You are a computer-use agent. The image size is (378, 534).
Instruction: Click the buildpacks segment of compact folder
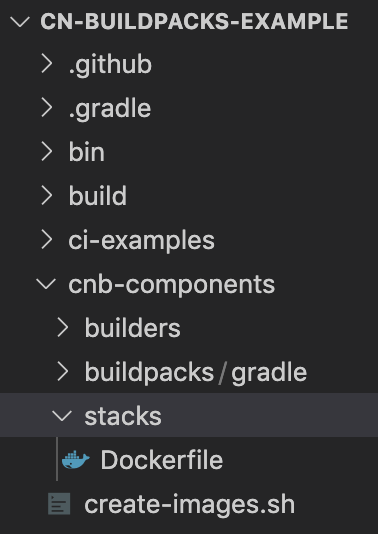149,373
